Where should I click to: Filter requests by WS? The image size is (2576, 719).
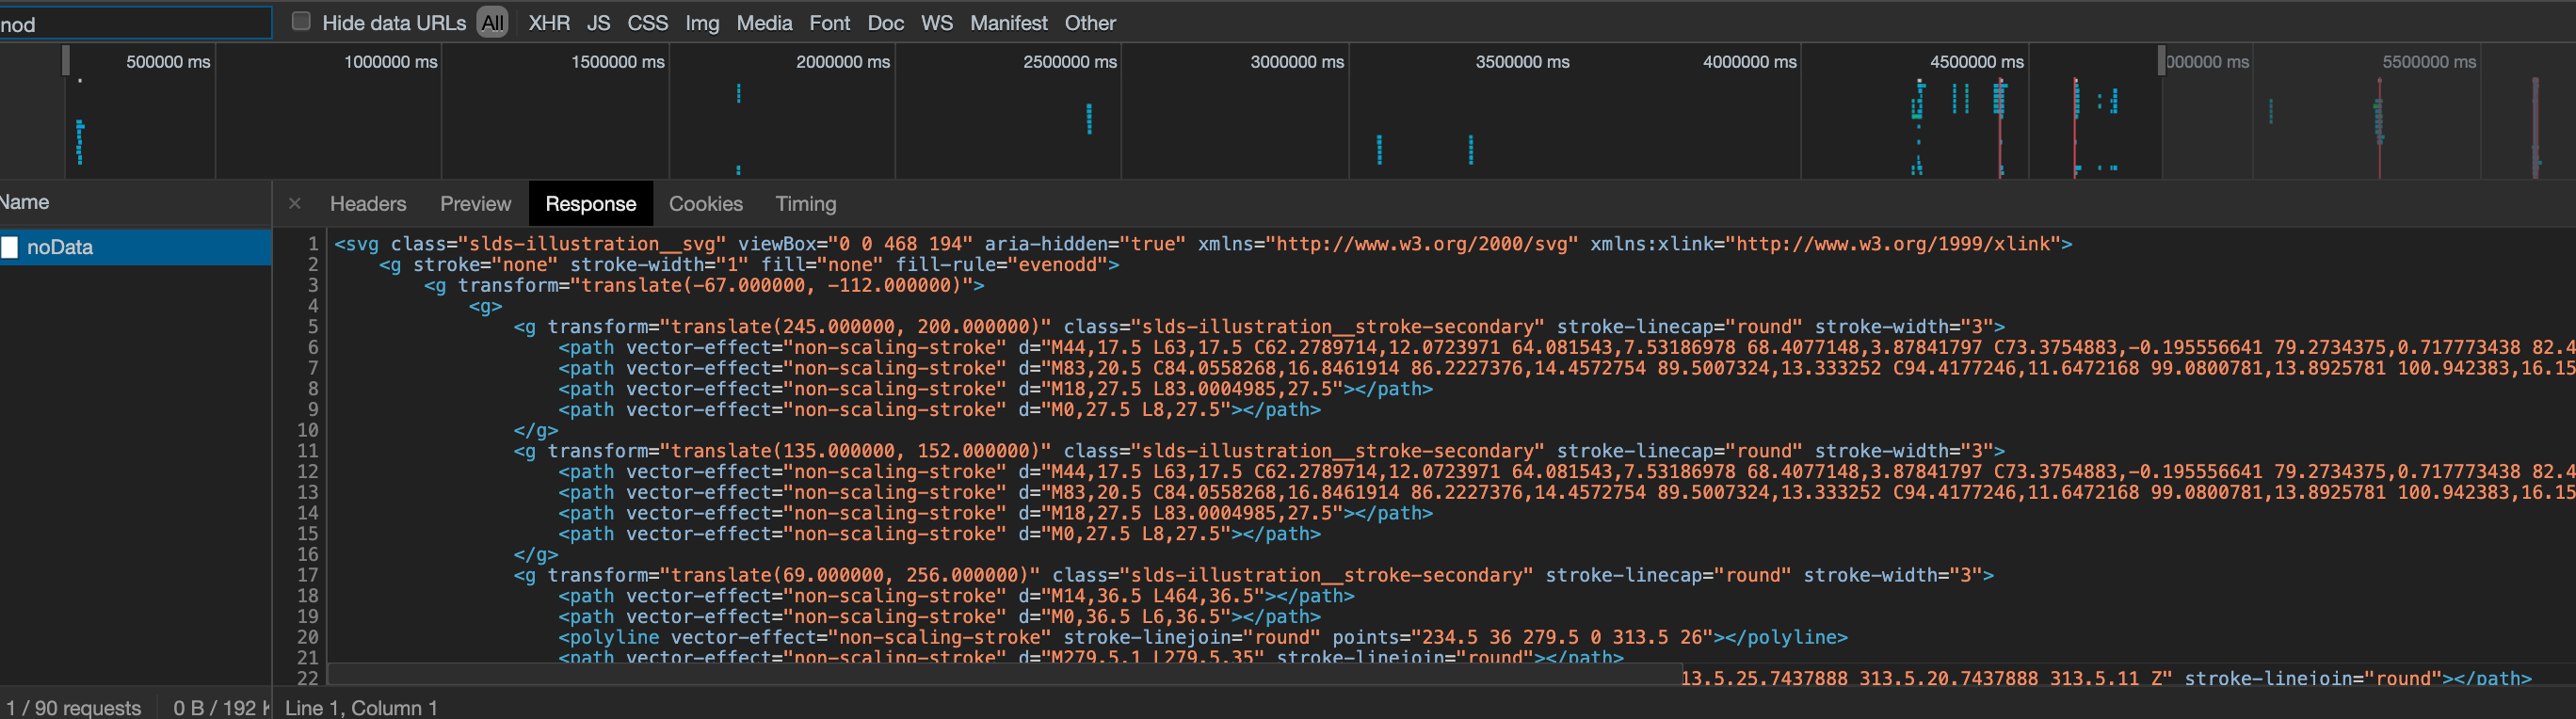[936, 22]
